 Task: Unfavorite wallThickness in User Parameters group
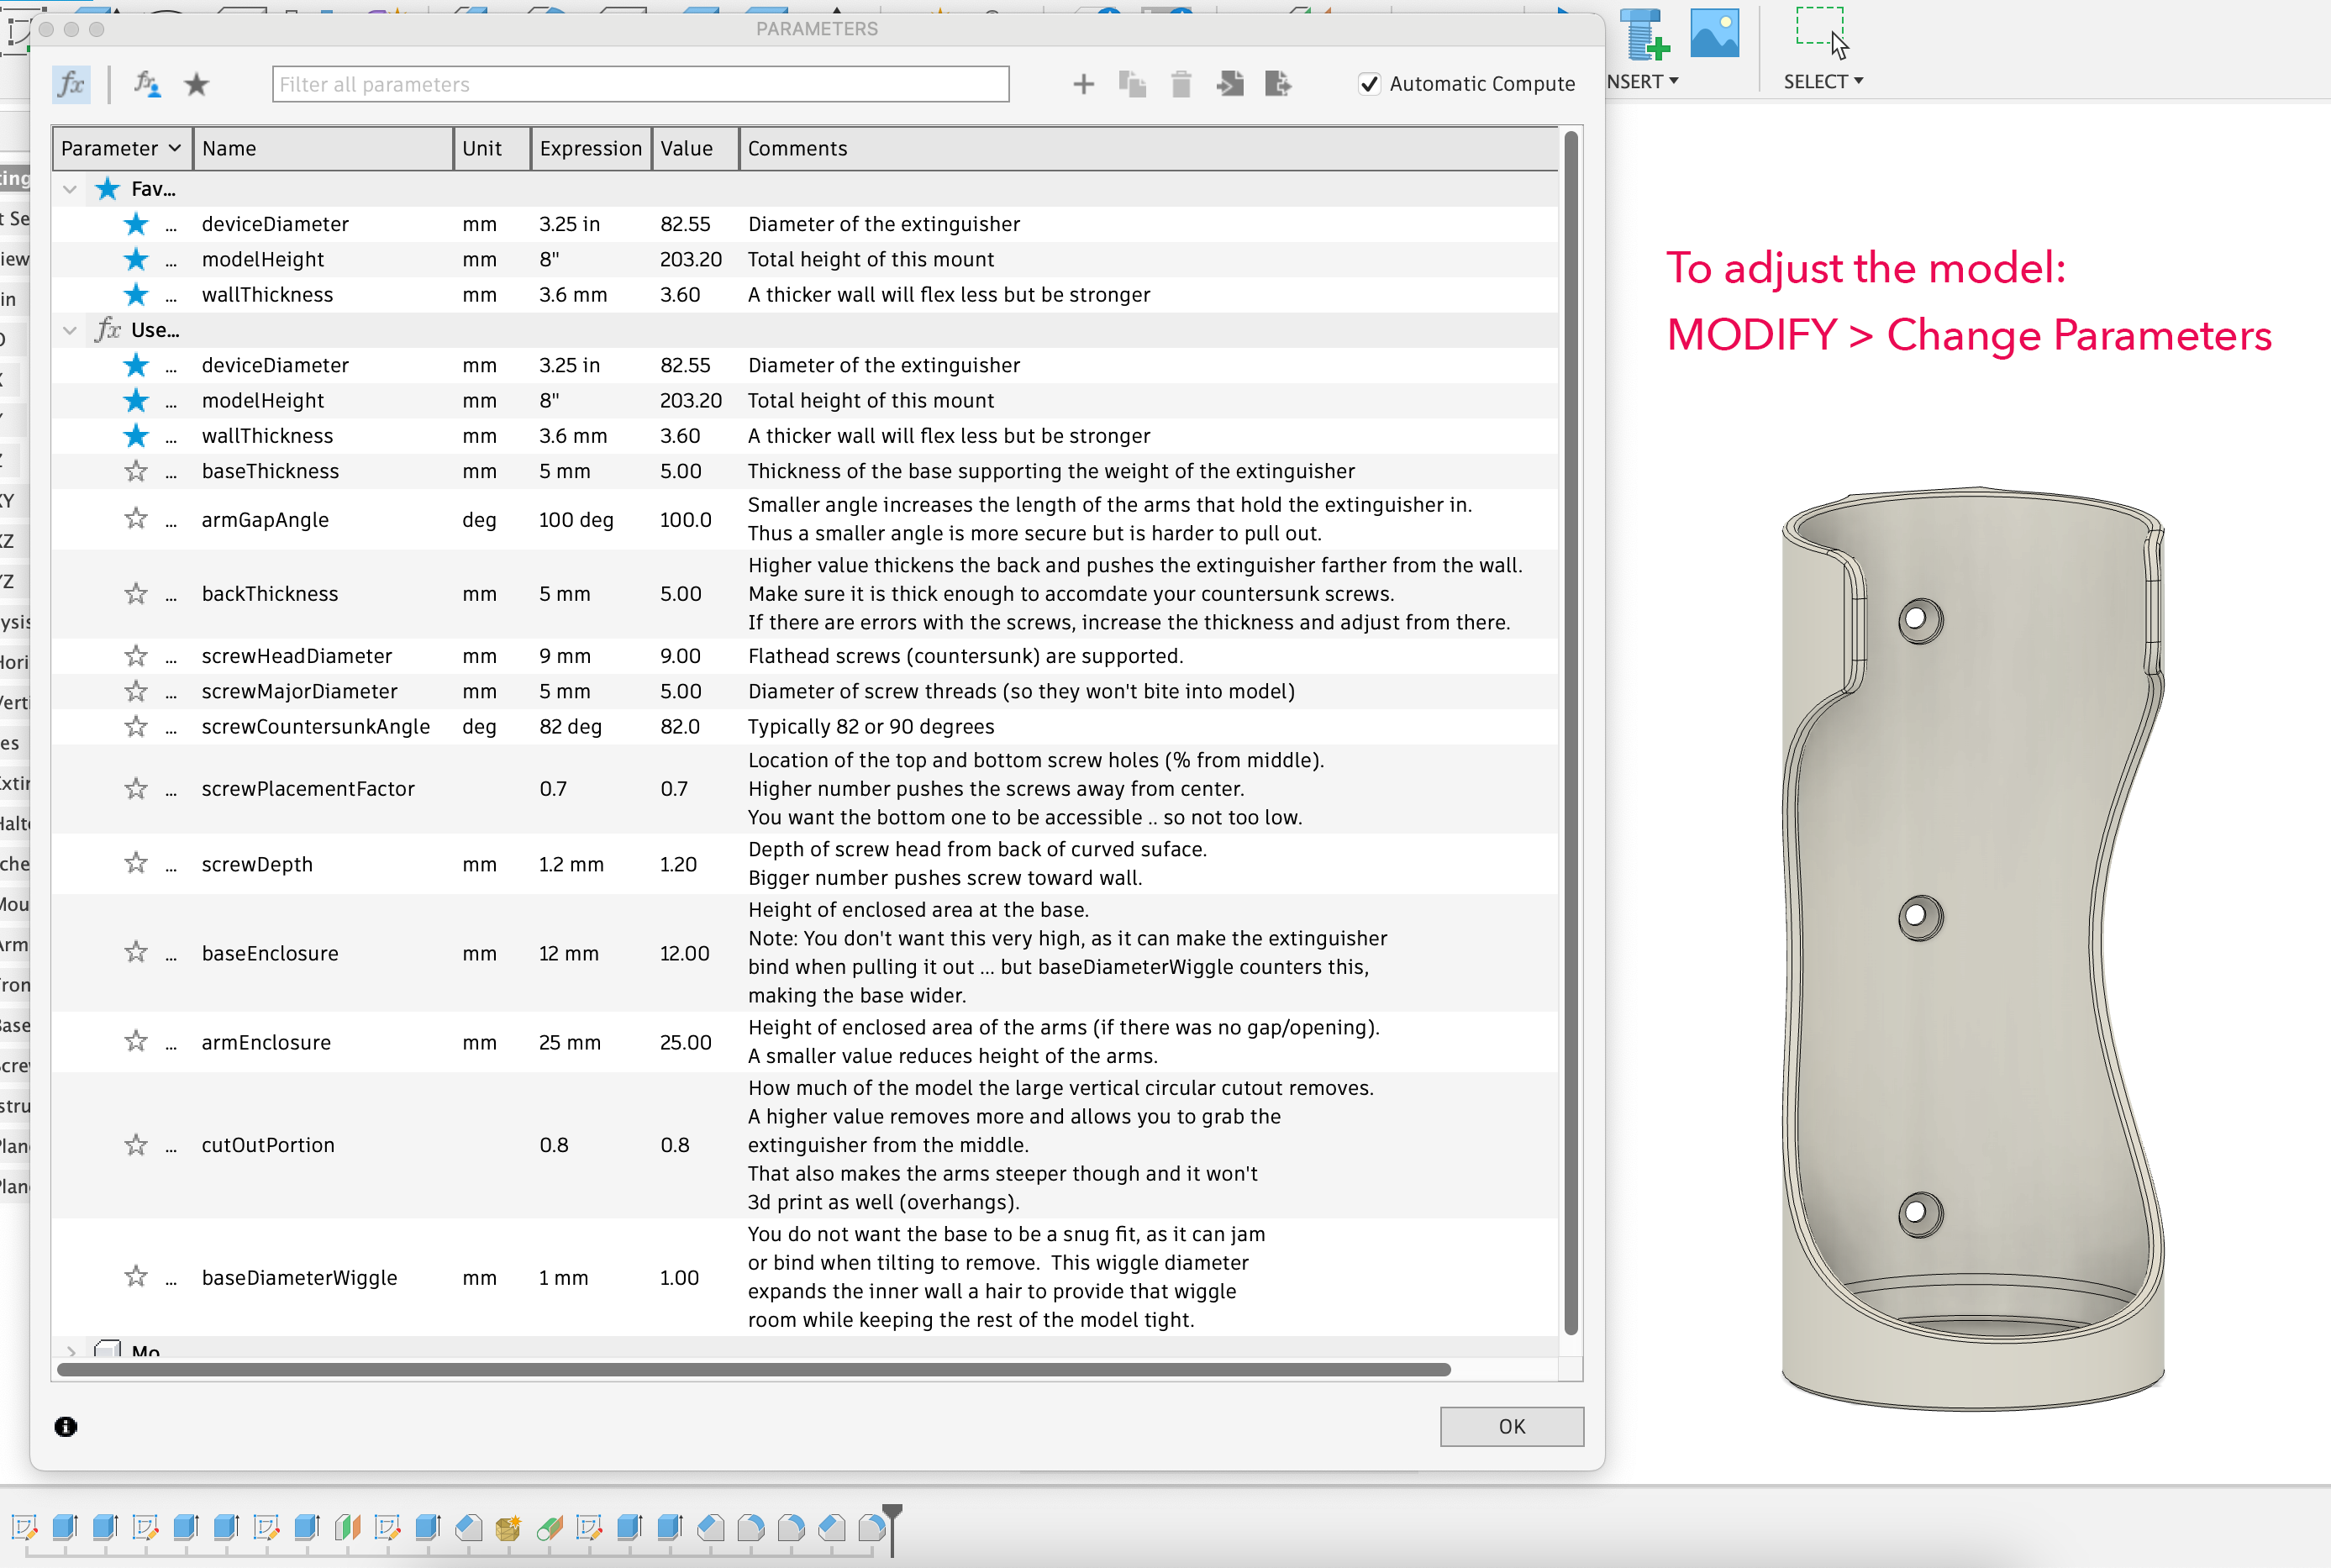pos(136,436)
